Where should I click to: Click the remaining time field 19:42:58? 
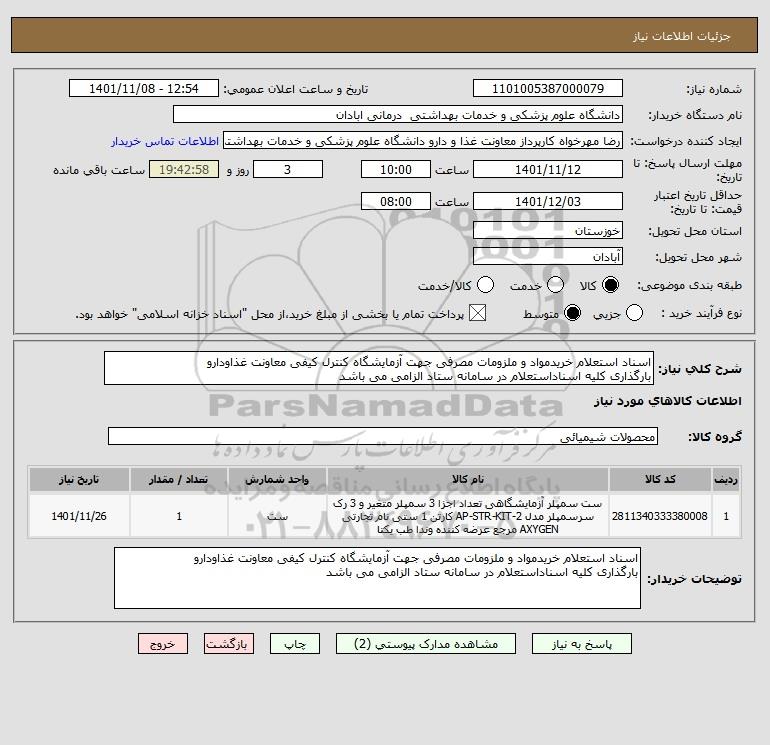coord(184,170)
